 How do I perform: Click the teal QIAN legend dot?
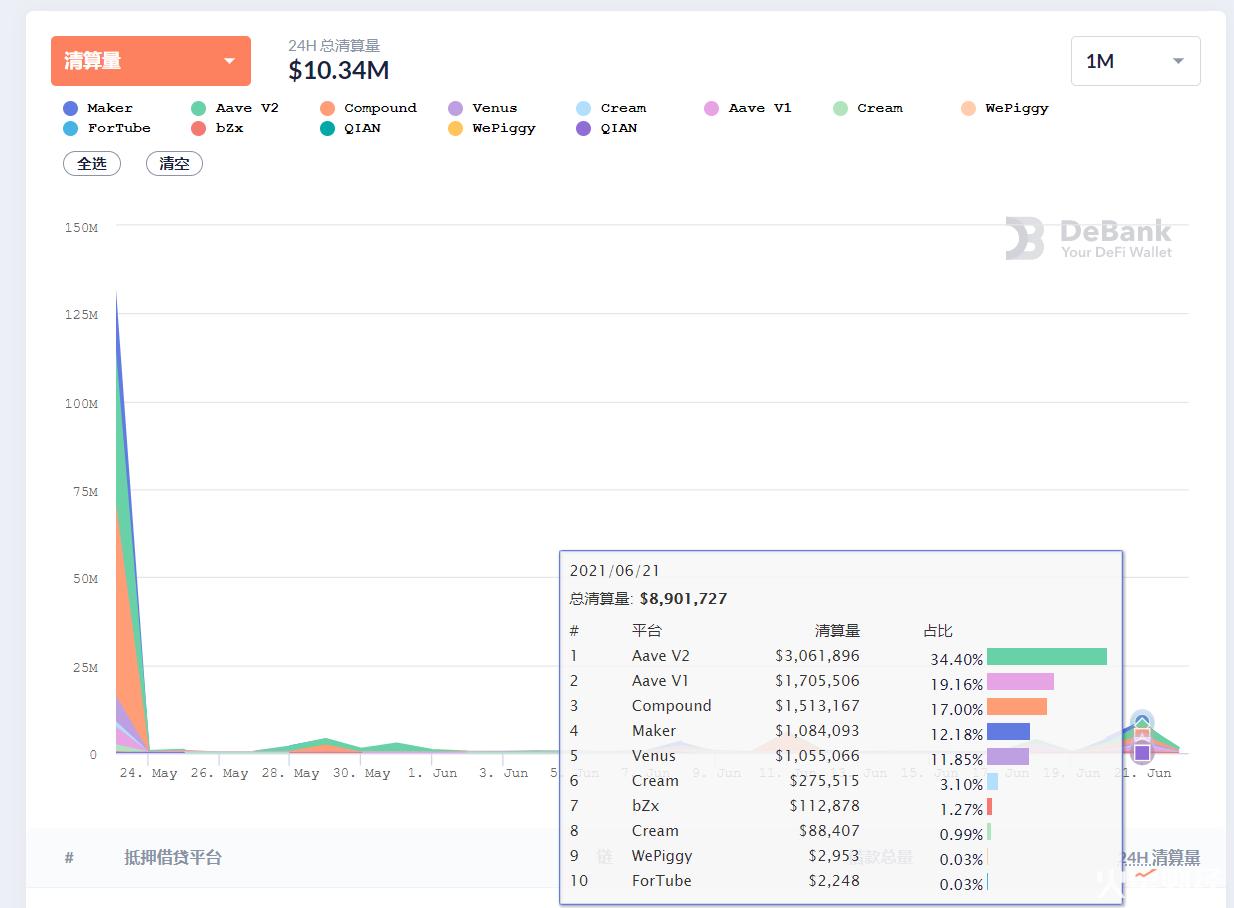click(327, 128)
